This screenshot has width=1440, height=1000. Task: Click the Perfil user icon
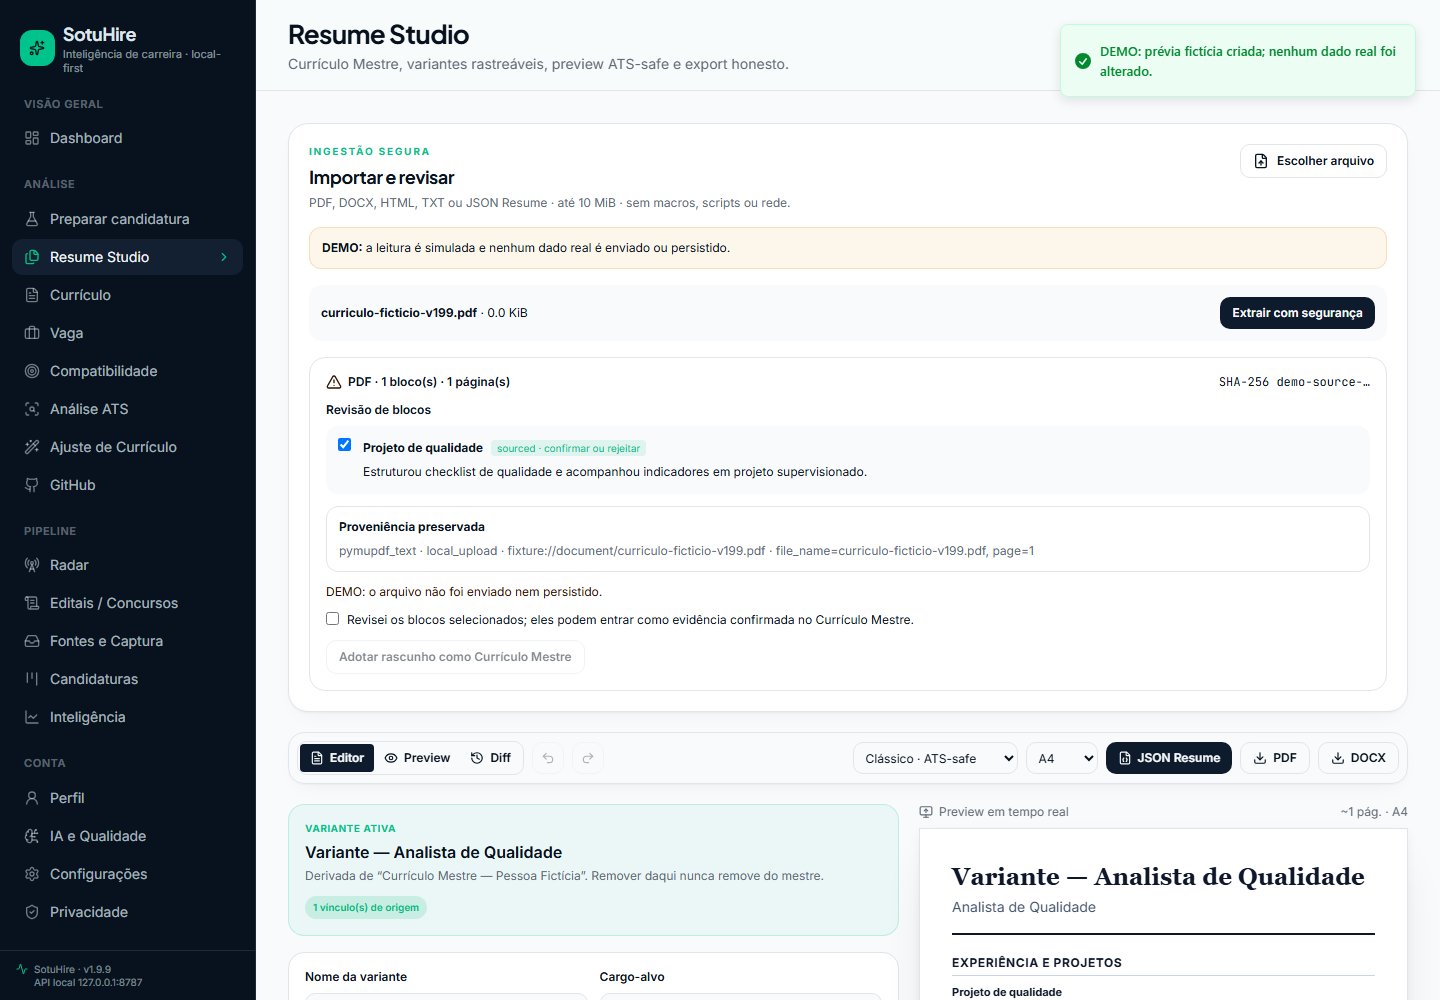point(32,798)
